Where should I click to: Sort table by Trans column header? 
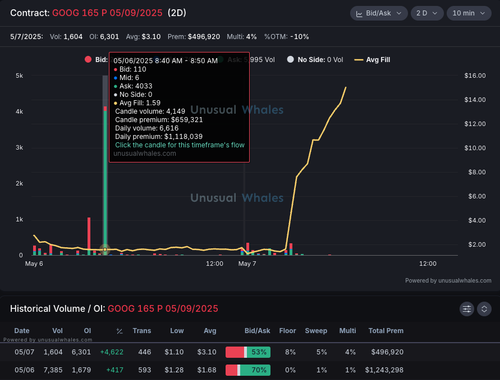click(142, 331)
